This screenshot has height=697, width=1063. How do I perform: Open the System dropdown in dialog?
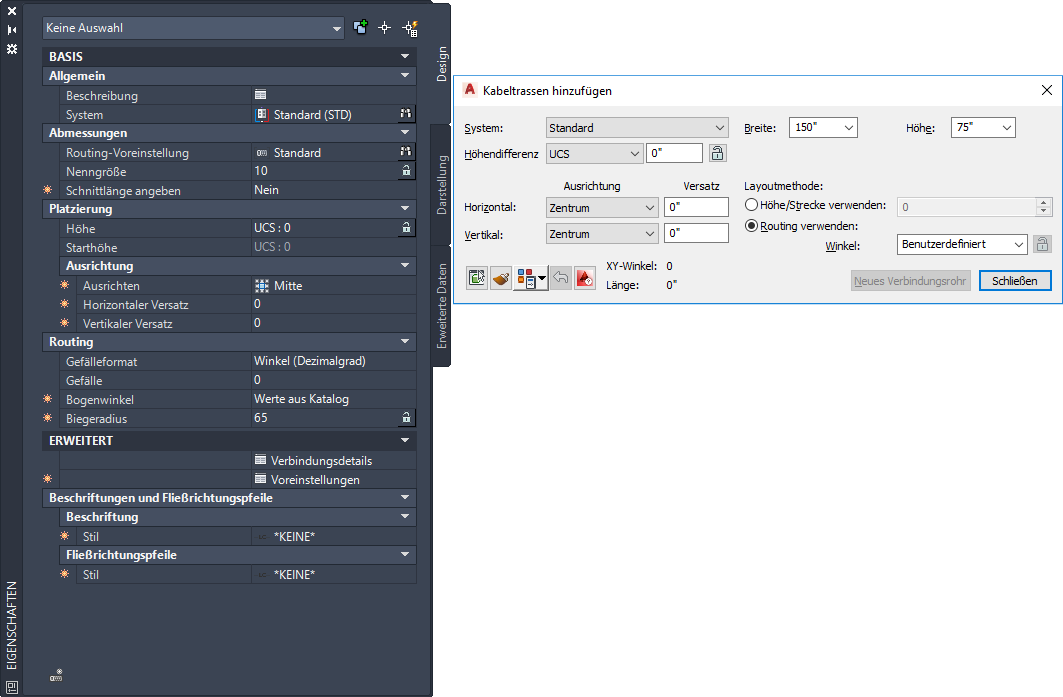point(637,127)
